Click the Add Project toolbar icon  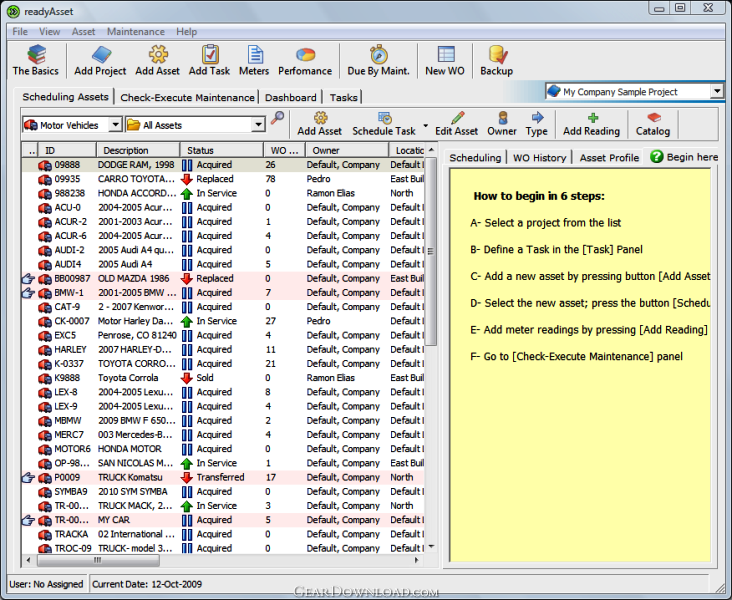tap(100, 61)
